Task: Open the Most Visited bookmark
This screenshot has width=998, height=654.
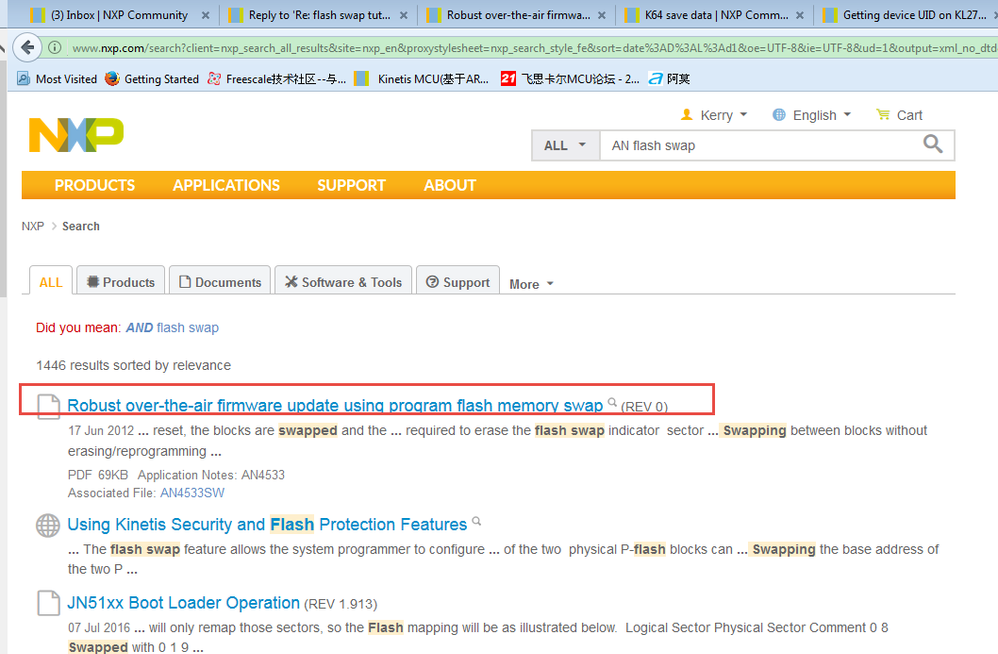Action: (57, 79)
